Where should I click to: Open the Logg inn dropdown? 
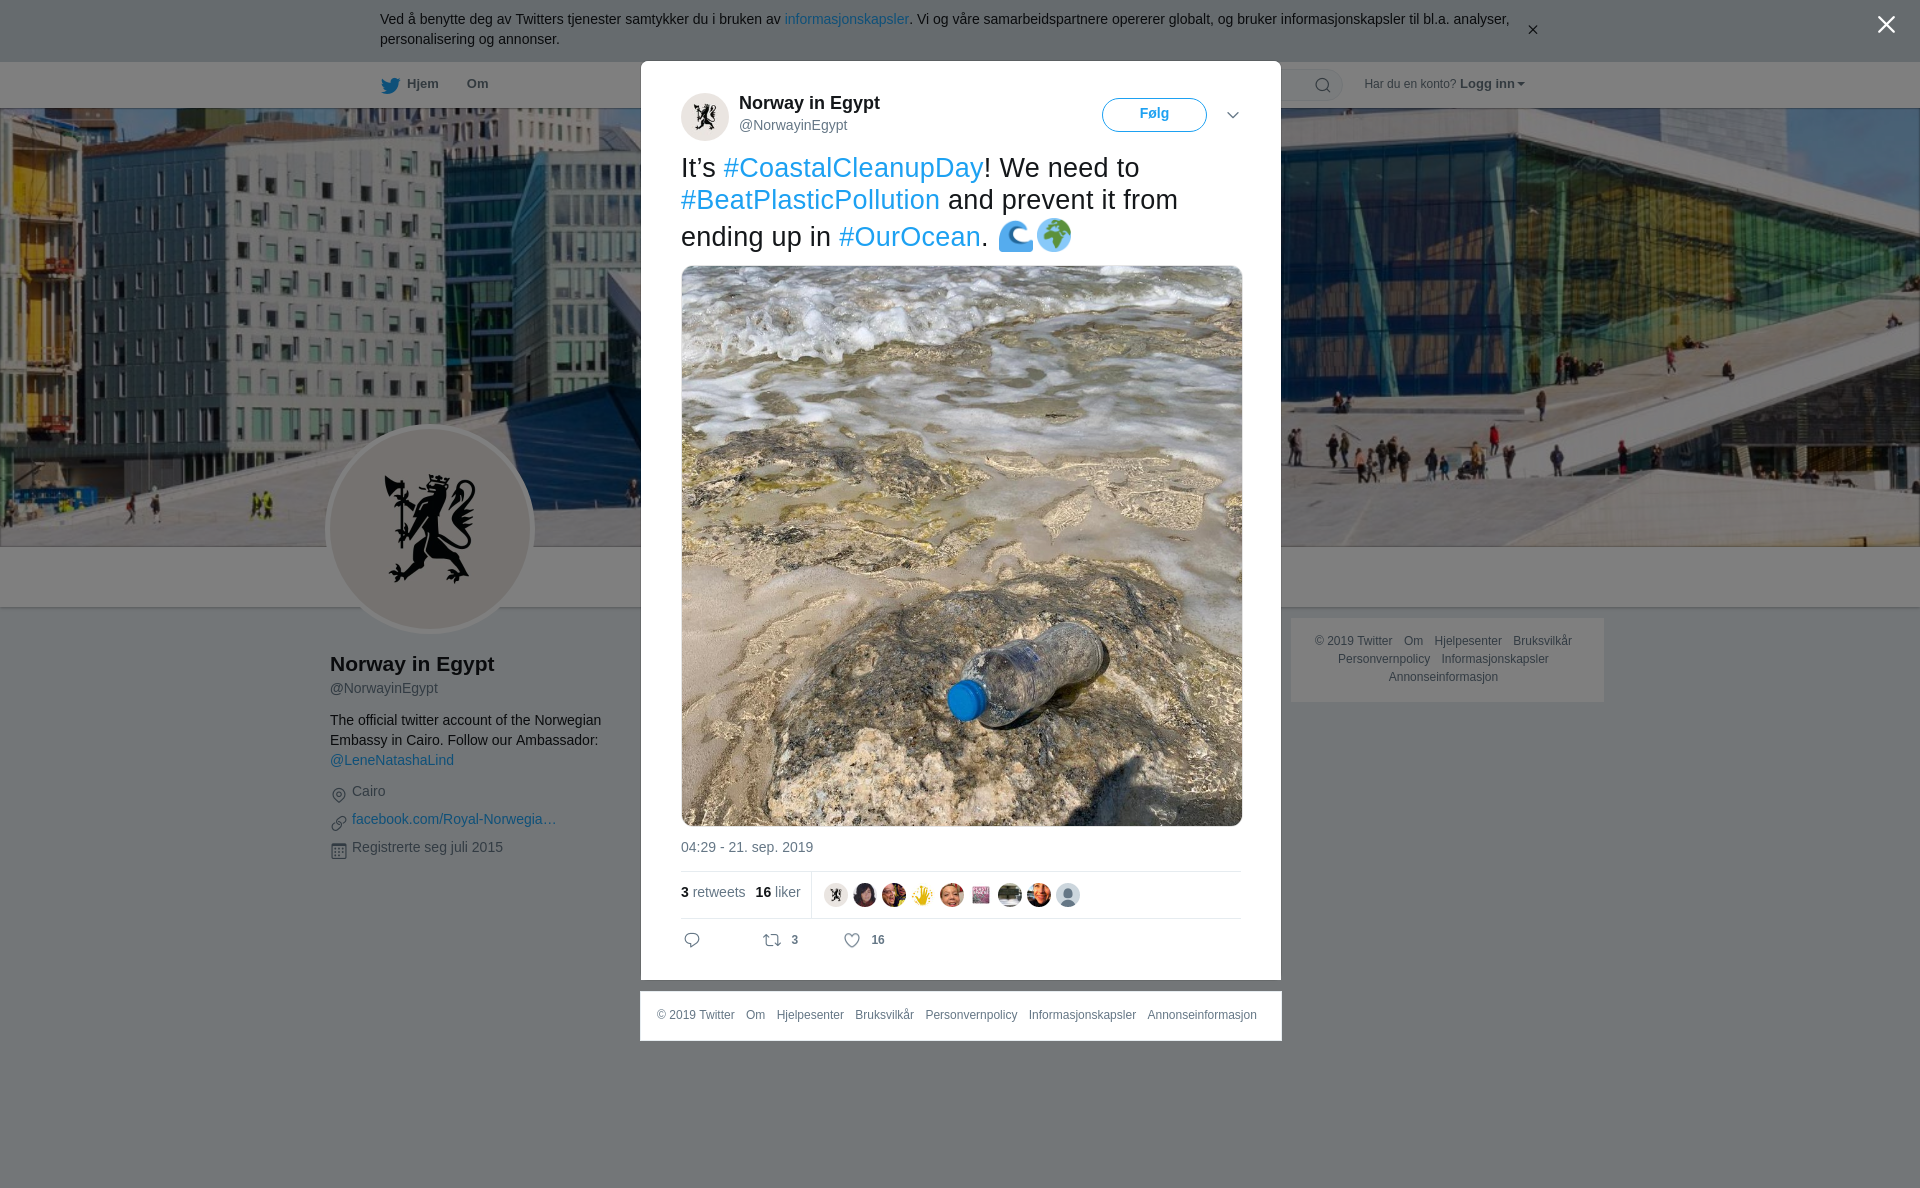(1492, 84)
